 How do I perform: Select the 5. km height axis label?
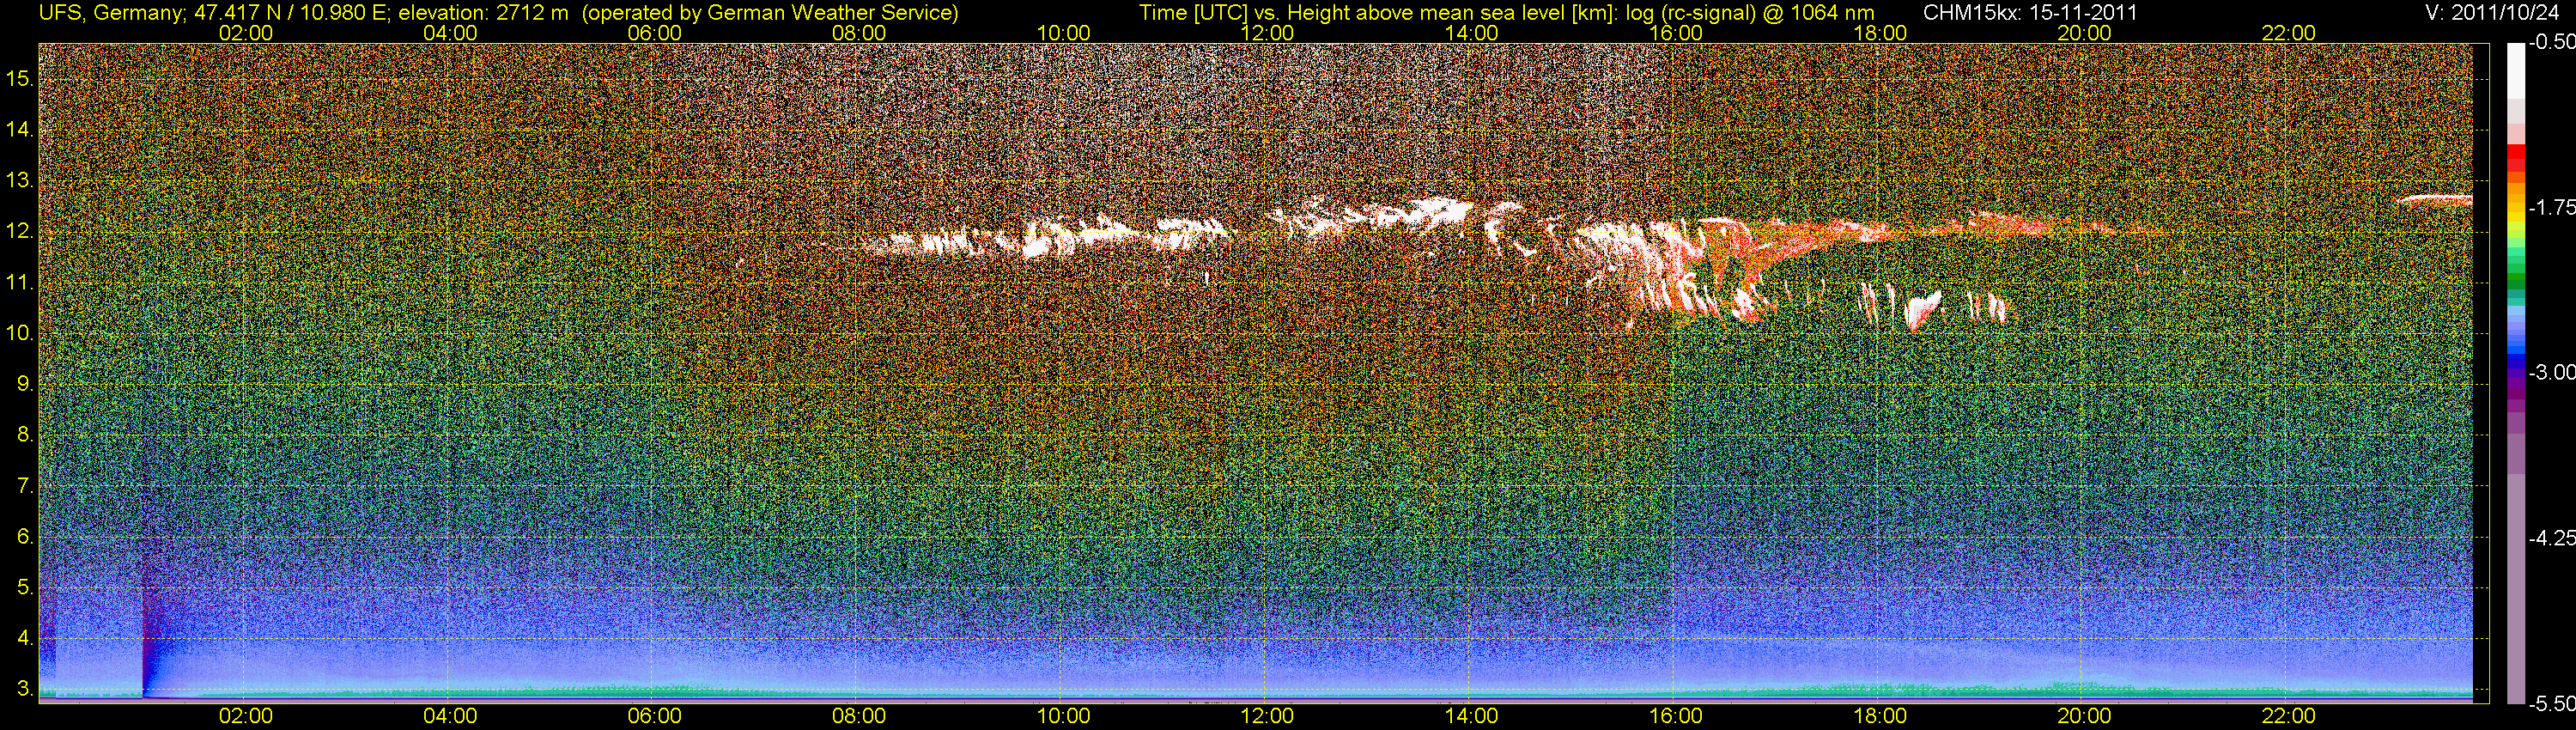25,588
